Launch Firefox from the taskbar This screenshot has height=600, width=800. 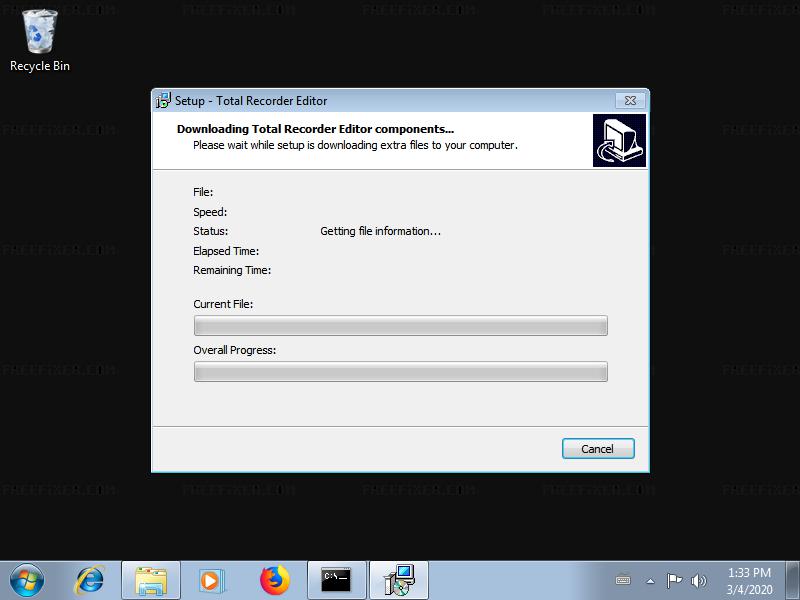coord(274,580)
